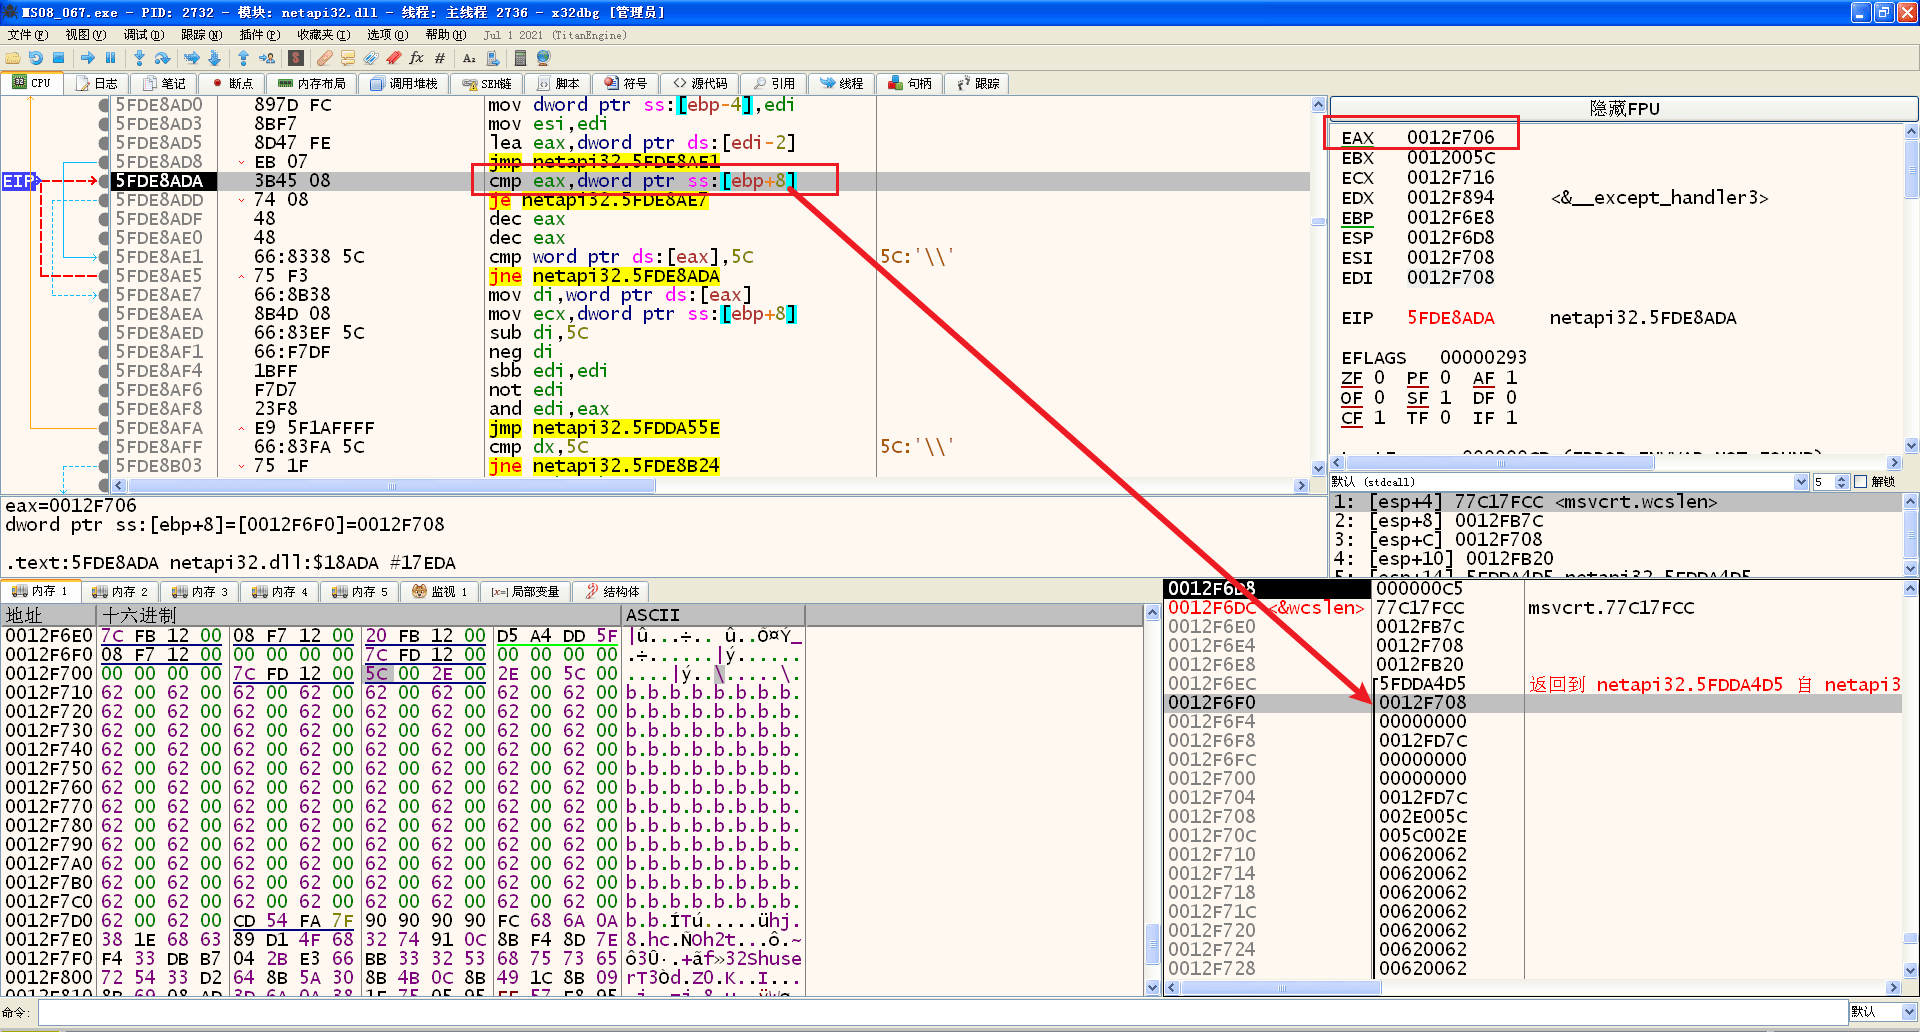Toggle breakpoint dot at 5FDE8AE1
The image size is (1920, 1032).
click(104, 257)
